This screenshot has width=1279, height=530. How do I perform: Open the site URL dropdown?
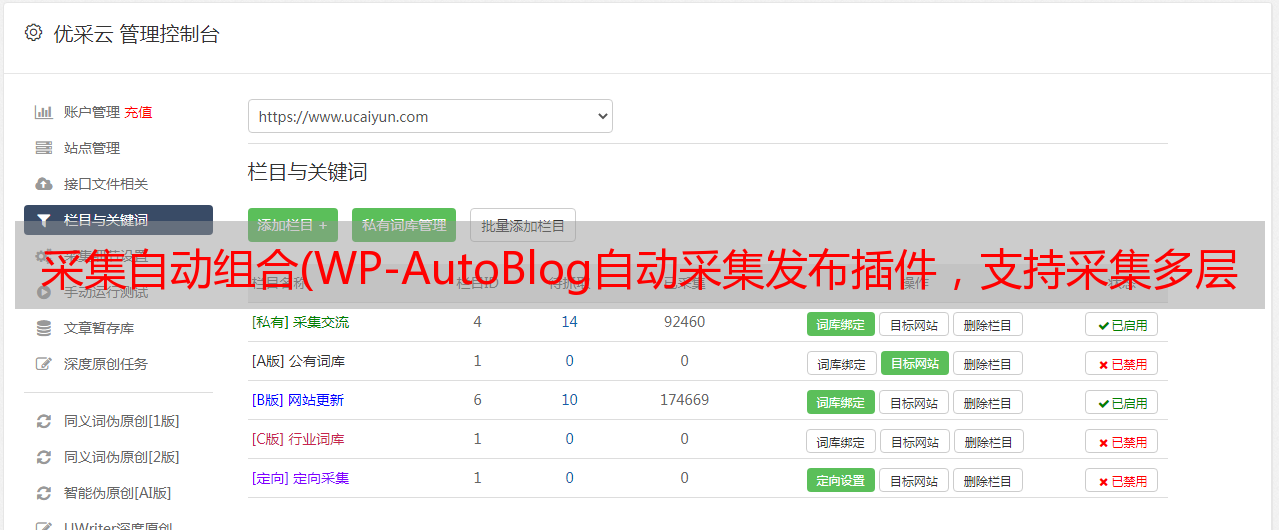[430, 116]
